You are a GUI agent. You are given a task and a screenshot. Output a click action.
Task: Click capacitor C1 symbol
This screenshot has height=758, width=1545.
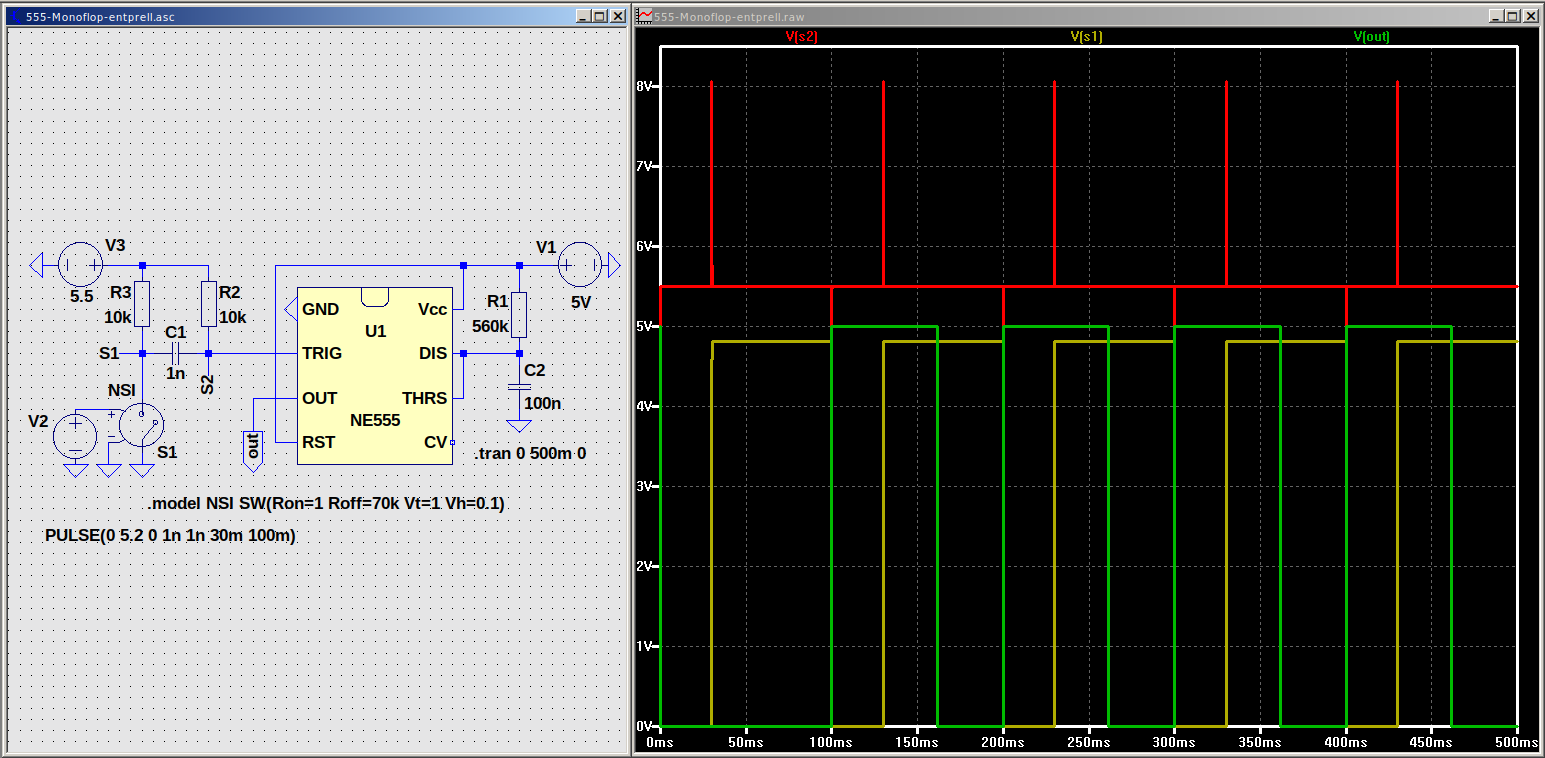pos(175,353)
